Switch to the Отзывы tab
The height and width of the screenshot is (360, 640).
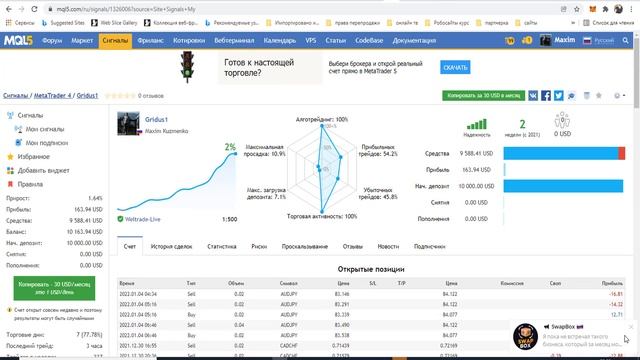coord(353,247)
